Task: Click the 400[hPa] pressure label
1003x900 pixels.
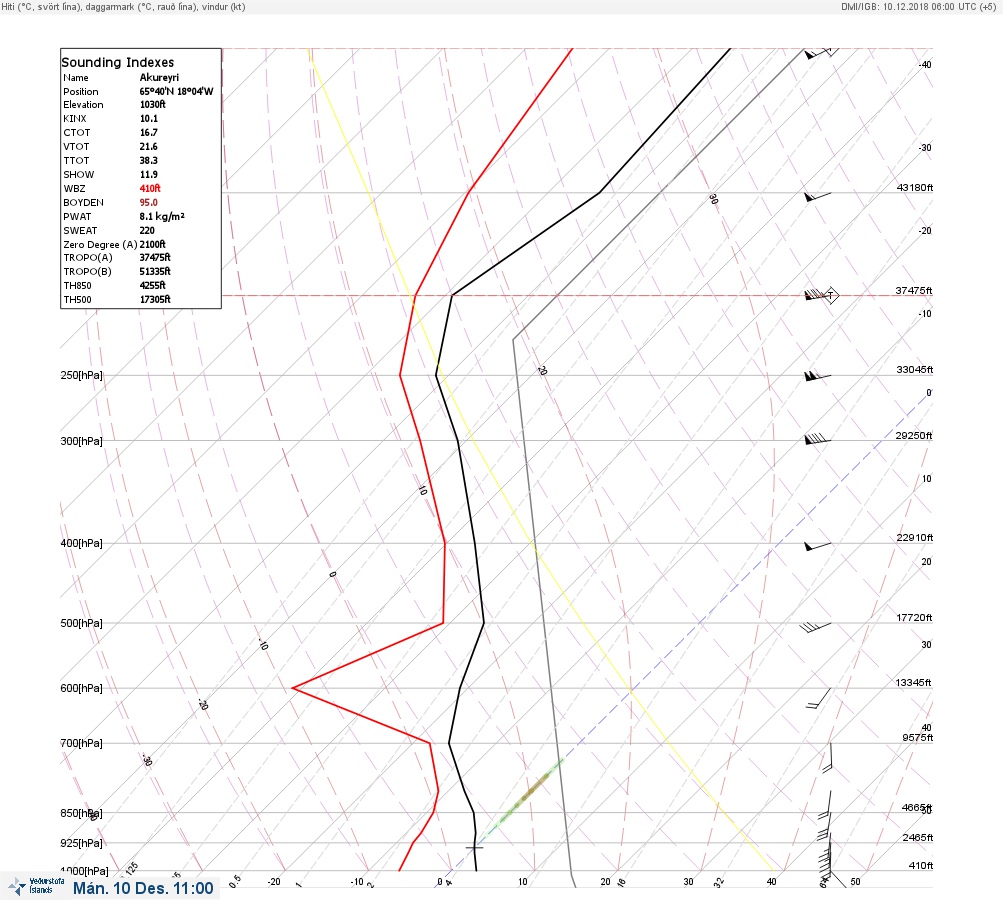Action: tap(81, 543)
